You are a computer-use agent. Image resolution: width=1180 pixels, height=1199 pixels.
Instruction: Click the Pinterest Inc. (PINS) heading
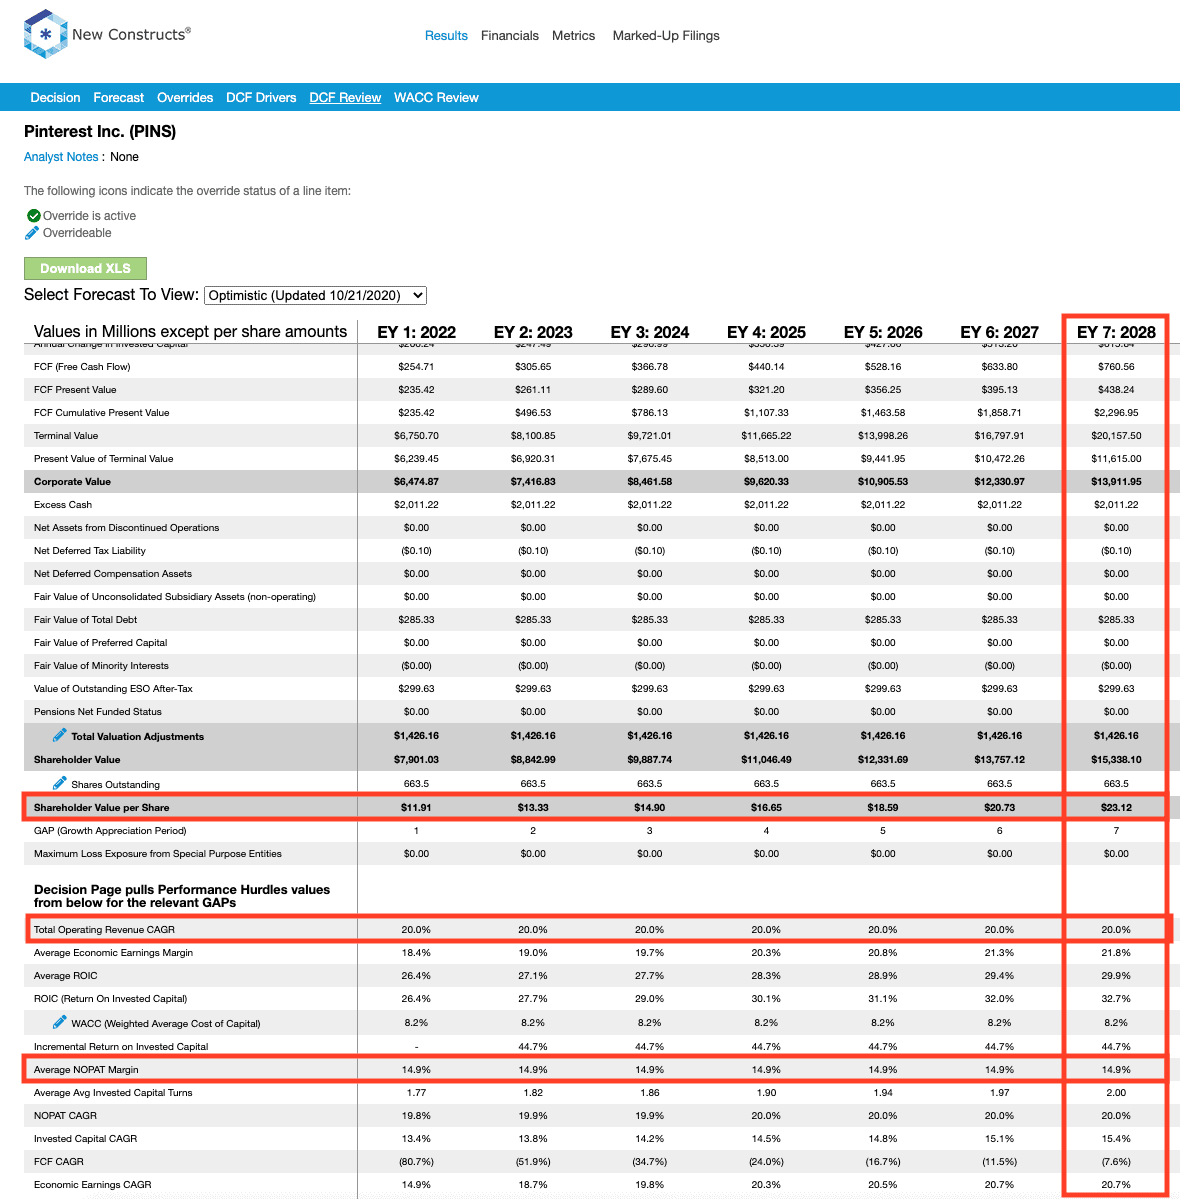click(x=100, y=132)
